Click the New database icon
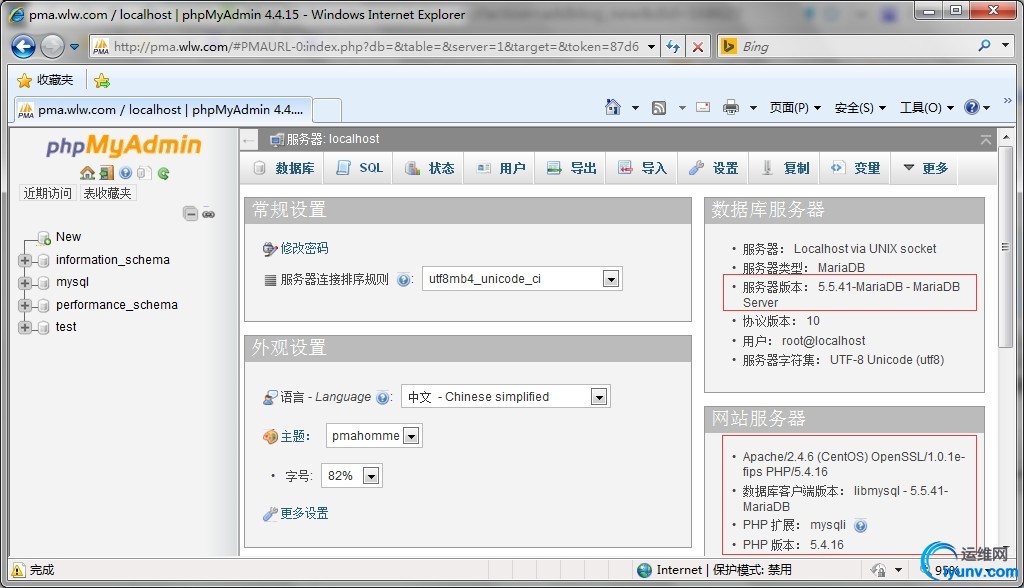The width and height of the screenshot is (1024, 588). click(x=44, y=237)
